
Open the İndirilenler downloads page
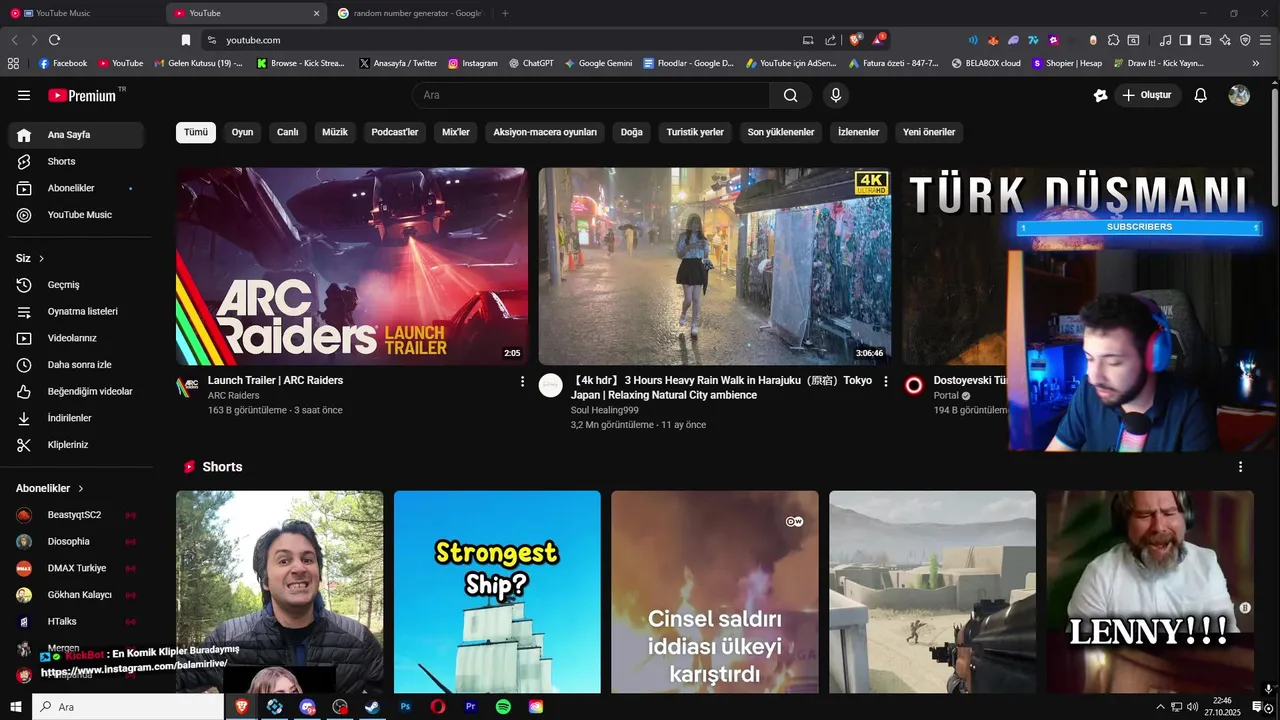pos(76,418)
